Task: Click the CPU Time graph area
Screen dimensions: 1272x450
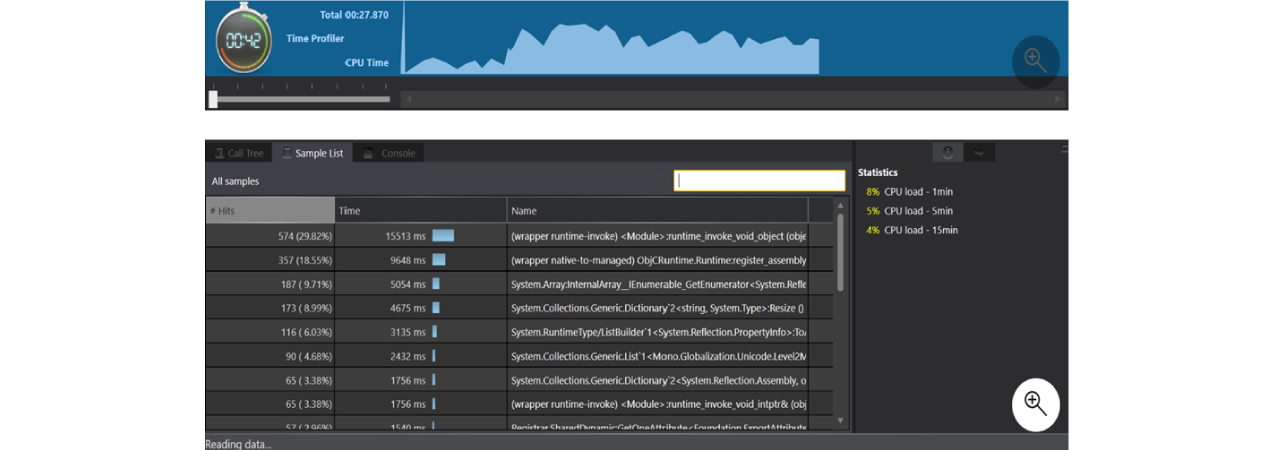Action: 610,39
